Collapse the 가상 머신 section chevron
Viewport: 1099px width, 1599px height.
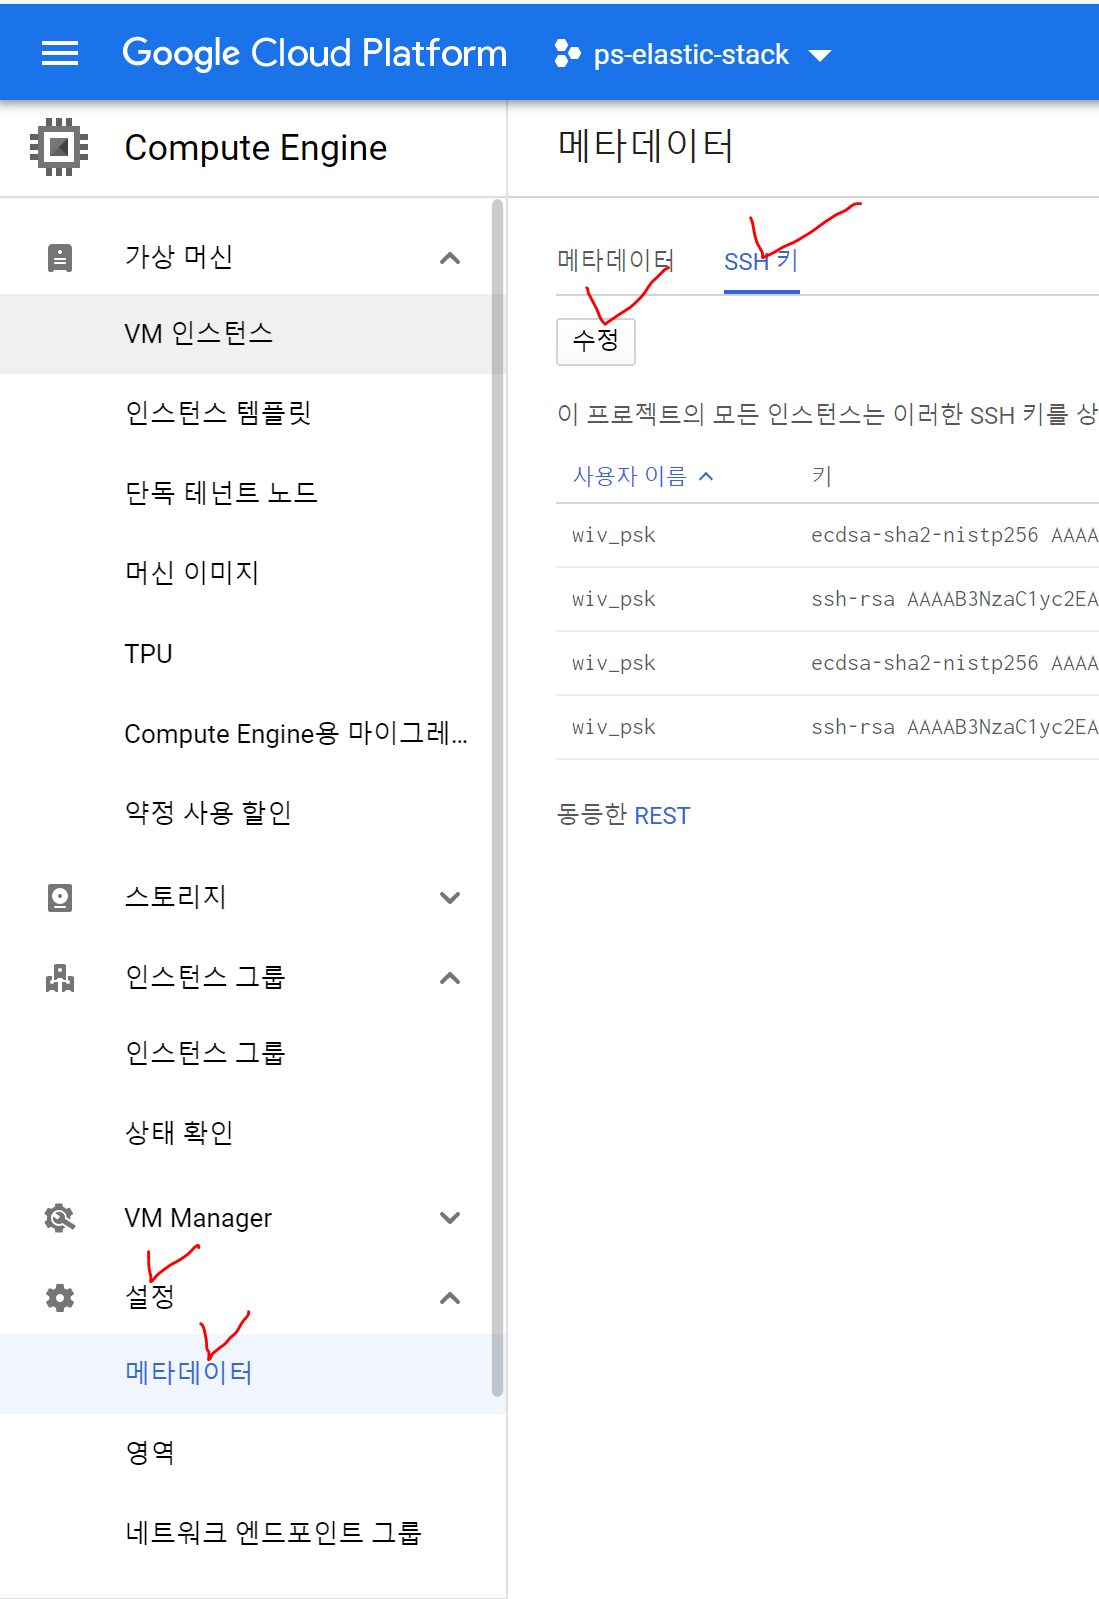(x=450, y=258)
